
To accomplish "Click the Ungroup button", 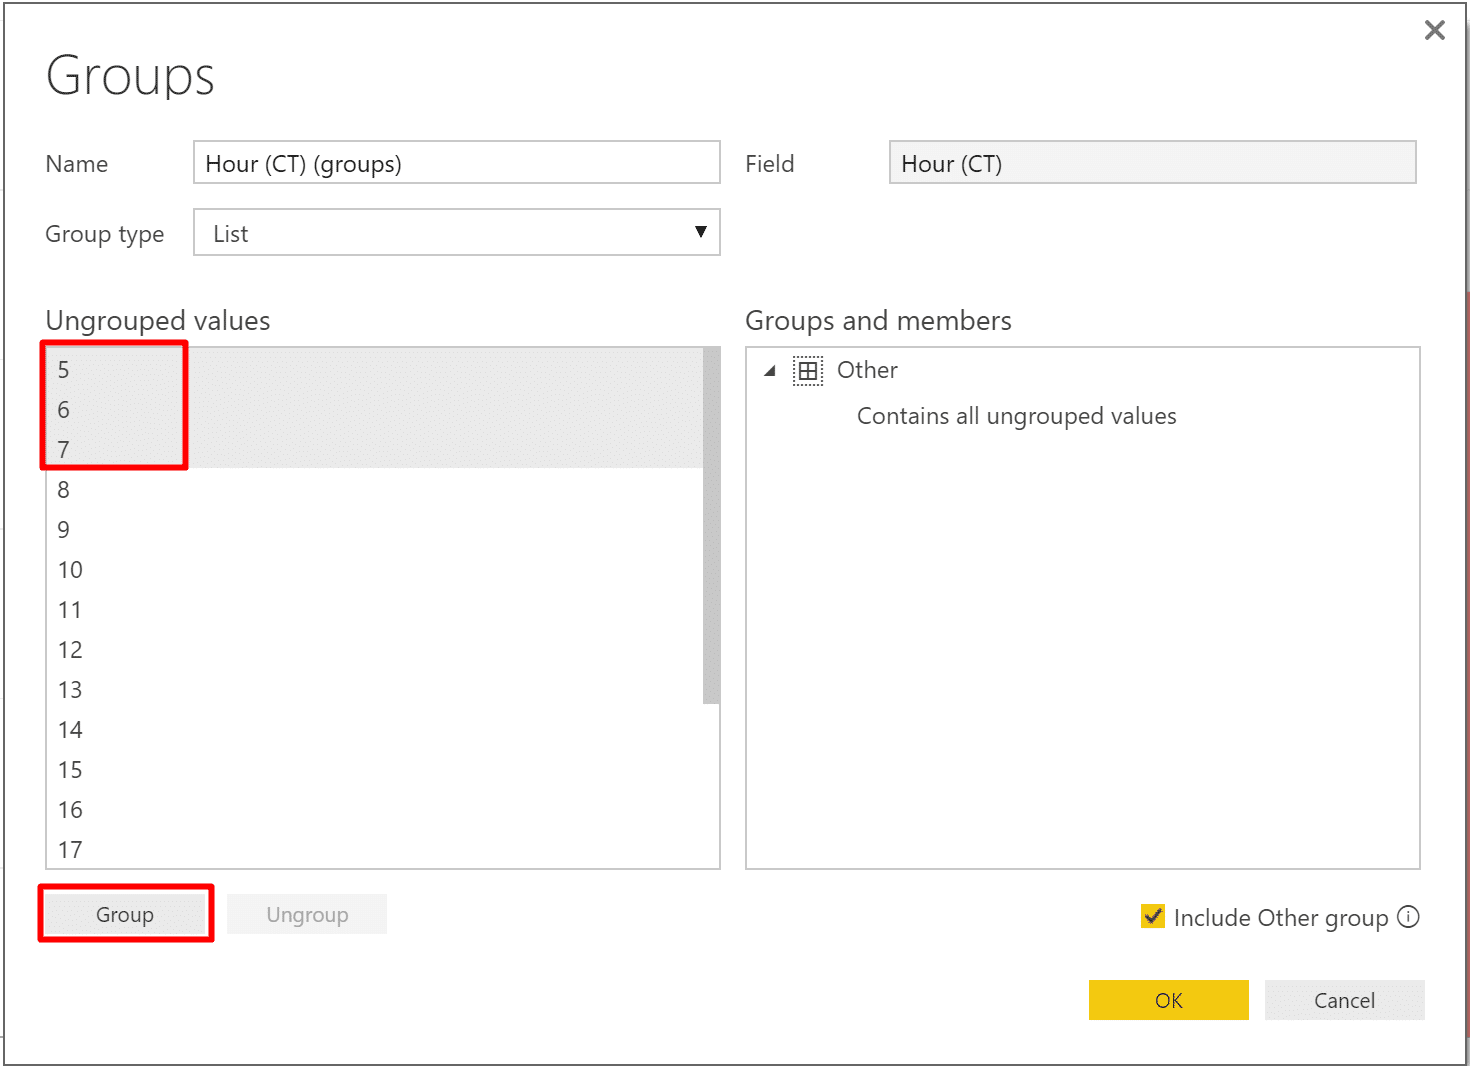I will (x=307, y=914).
